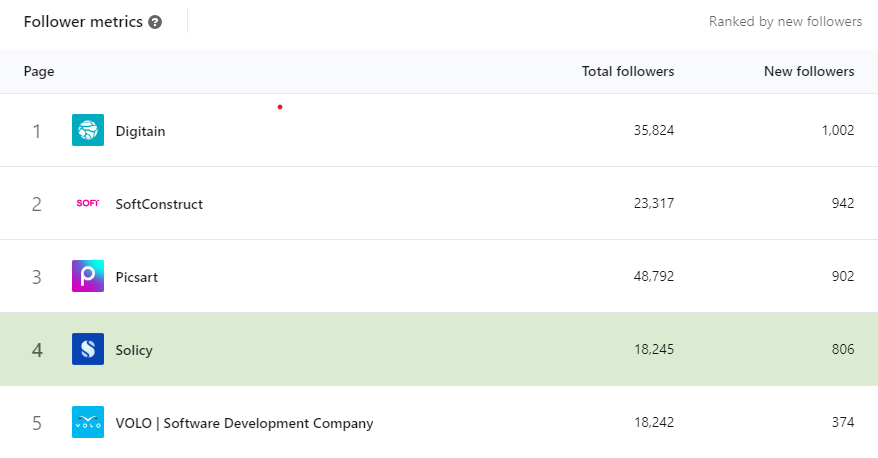Click the Total followers column header
Screen dimensions: 878x458
[628, 71]
